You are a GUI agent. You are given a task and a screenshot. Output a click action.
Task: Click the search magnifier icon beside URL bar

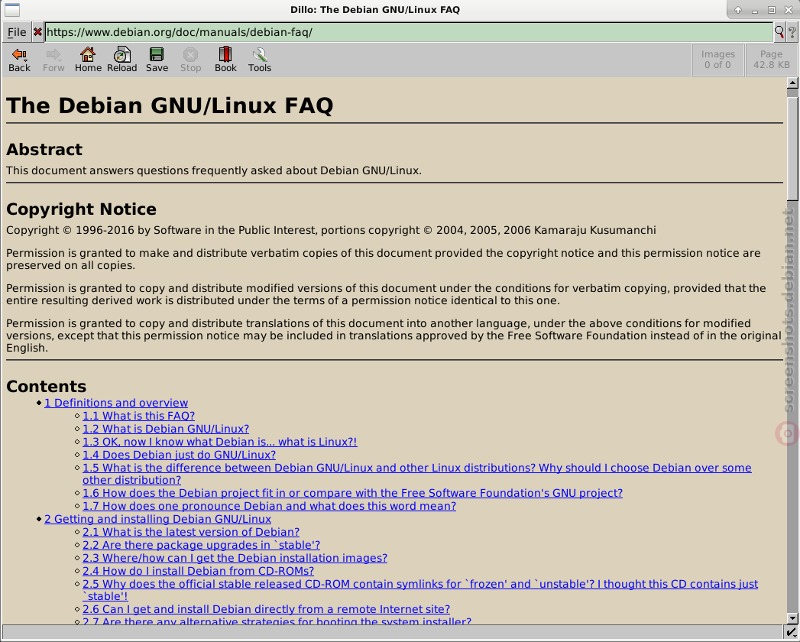[779, 32]
